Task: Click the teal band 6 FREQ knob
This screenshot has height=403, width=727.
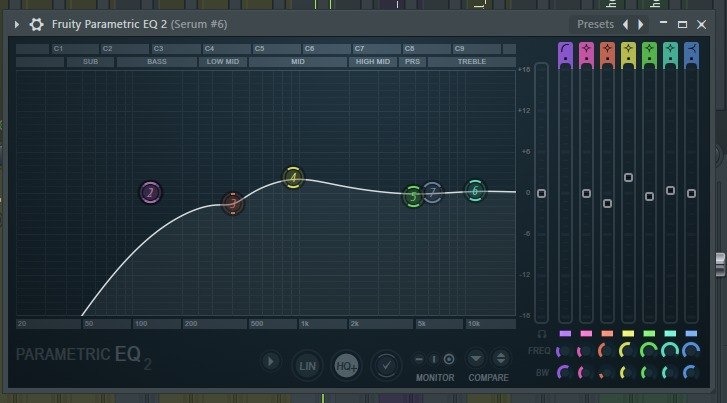Action: point(670,351)
